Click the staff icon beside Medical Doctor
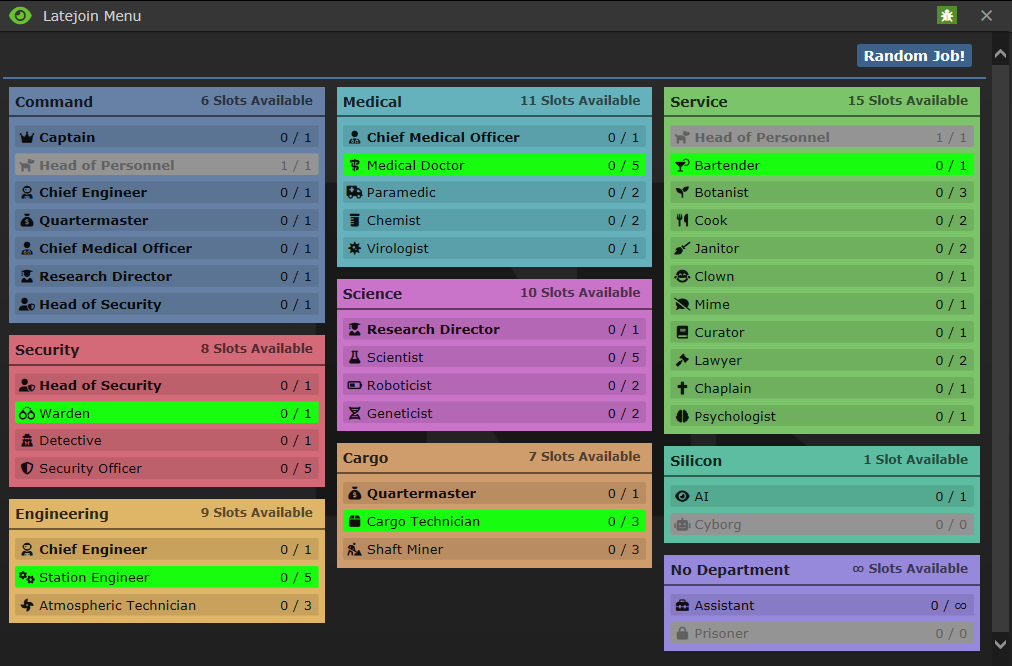Viewport: 1012px width, 666px height. tap(354, 165)
